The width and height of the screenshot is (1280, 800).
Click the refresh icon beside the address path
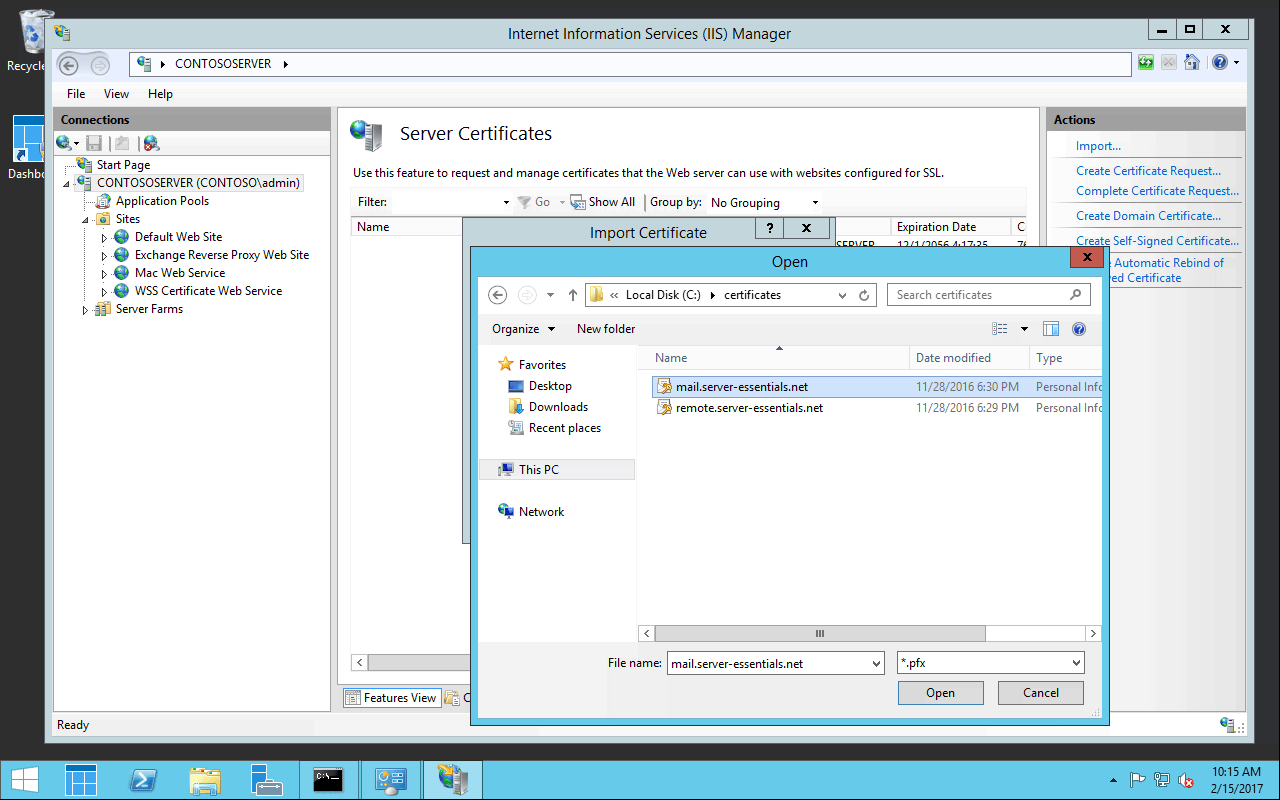pyautogui.click(x=865, y=295)
